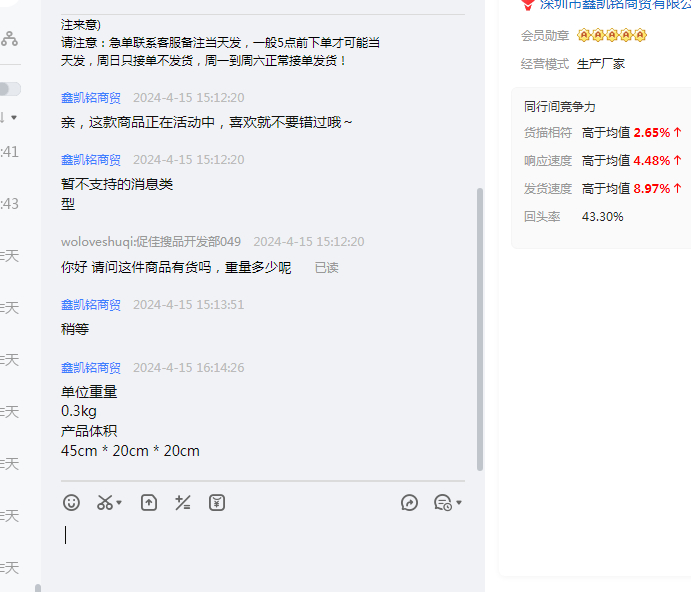Click the 同行间竞争力 heading
The width and height of the screenshot is (691, 592).
point(560,107)
